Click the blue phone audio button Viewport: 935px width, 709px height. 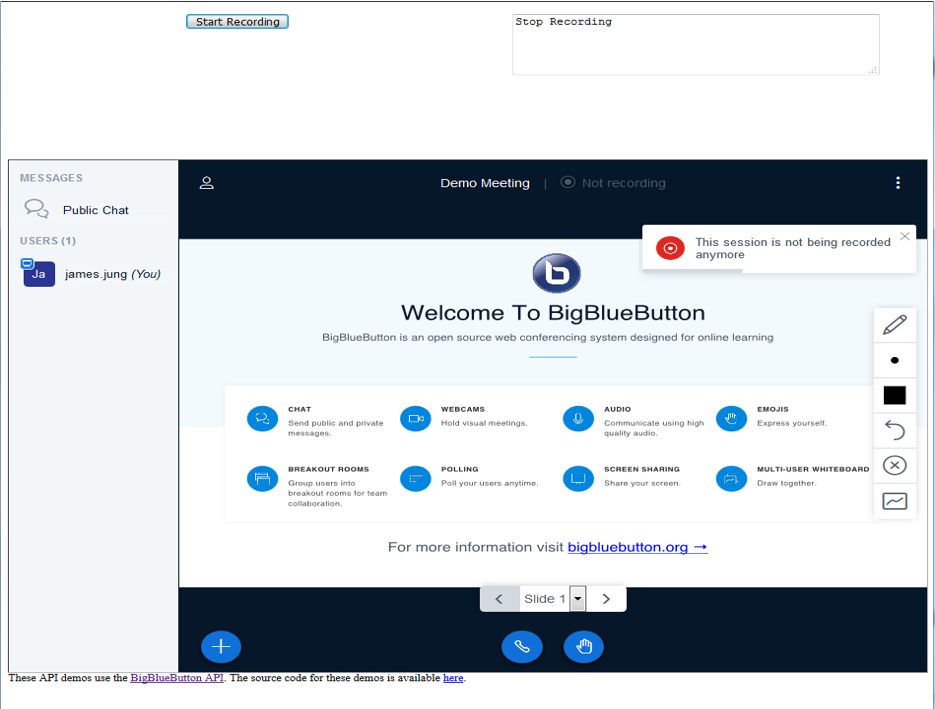pyautogui.click(x=521, y=647)
